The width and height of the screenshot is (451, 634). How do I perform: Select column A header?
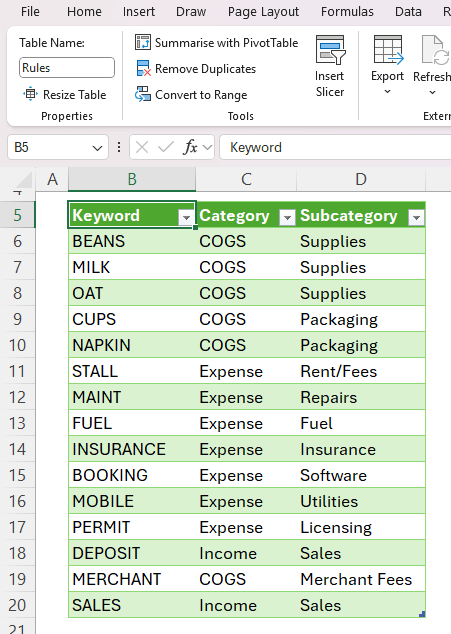52,179
